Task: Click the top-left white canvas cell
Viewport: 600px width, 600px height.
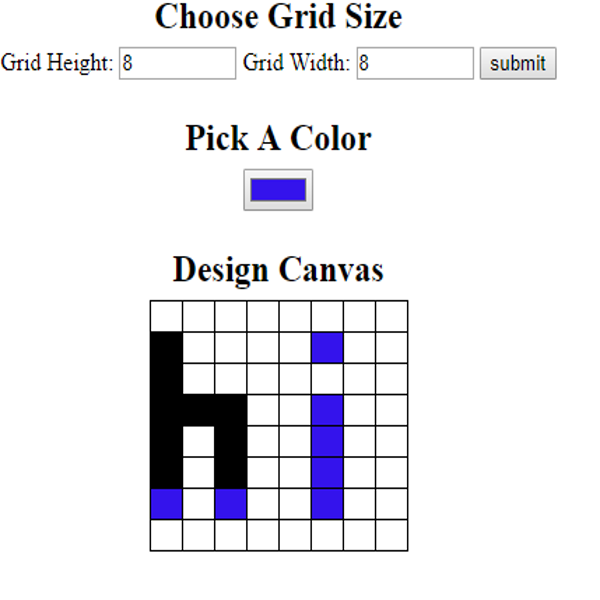Action: tap(166, 316)
